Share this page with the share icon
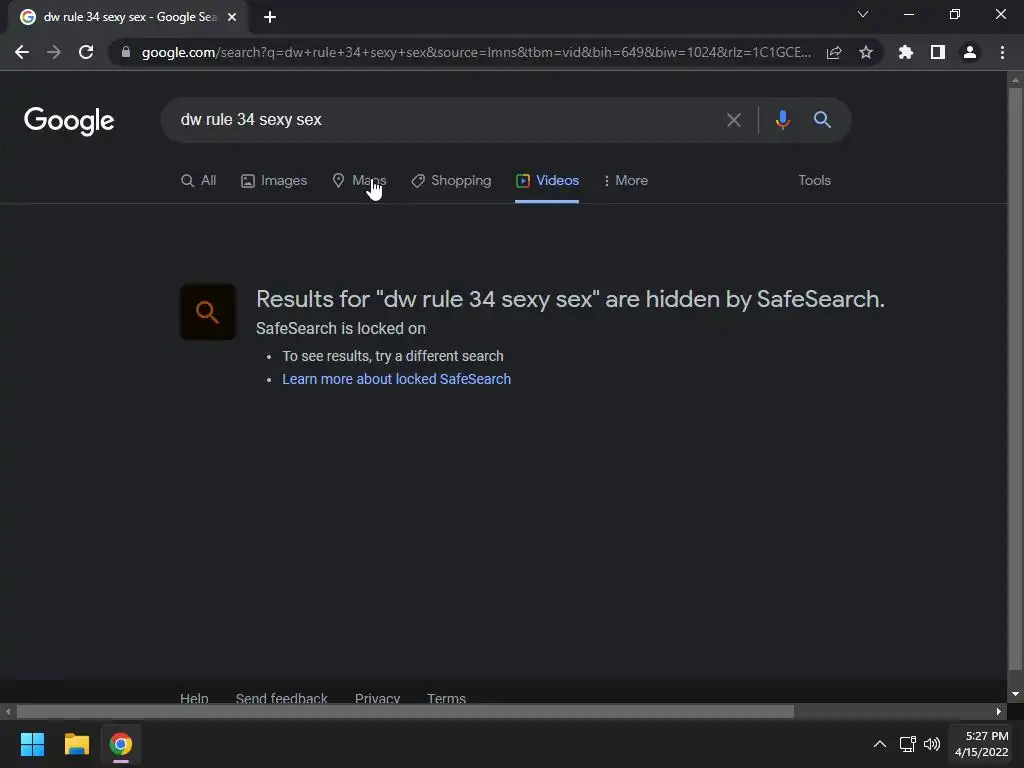The width and height of the screenshot is (1024, 768). click(834, 52)
